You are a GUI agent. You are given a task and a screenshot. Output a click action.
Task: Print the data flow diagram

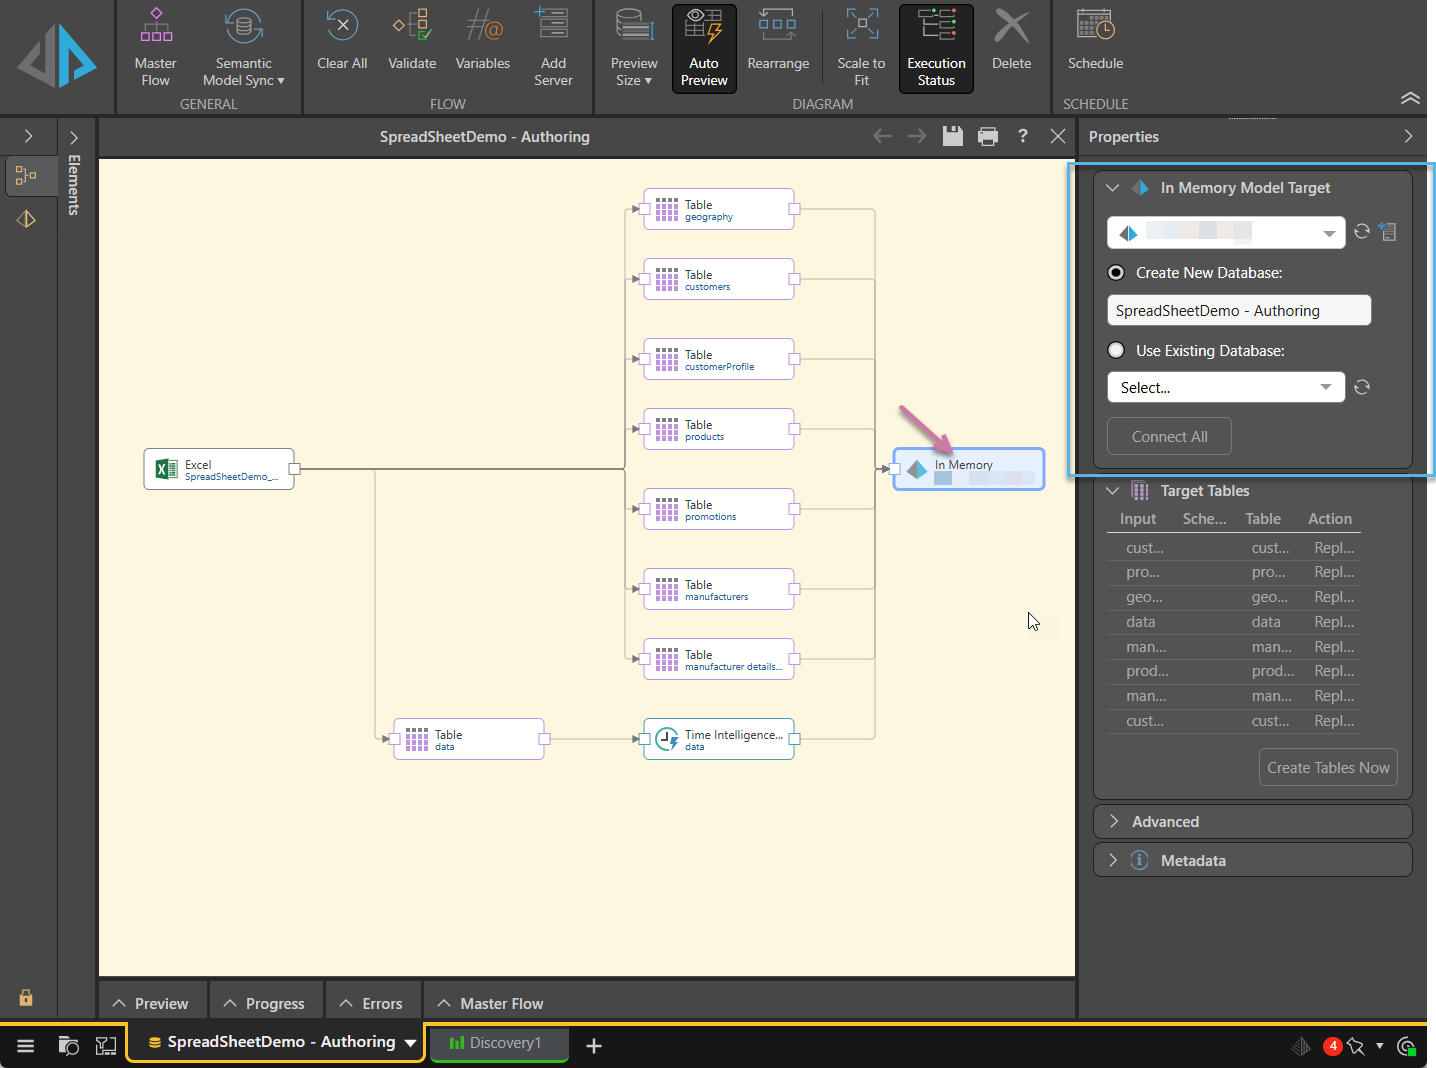988,136
